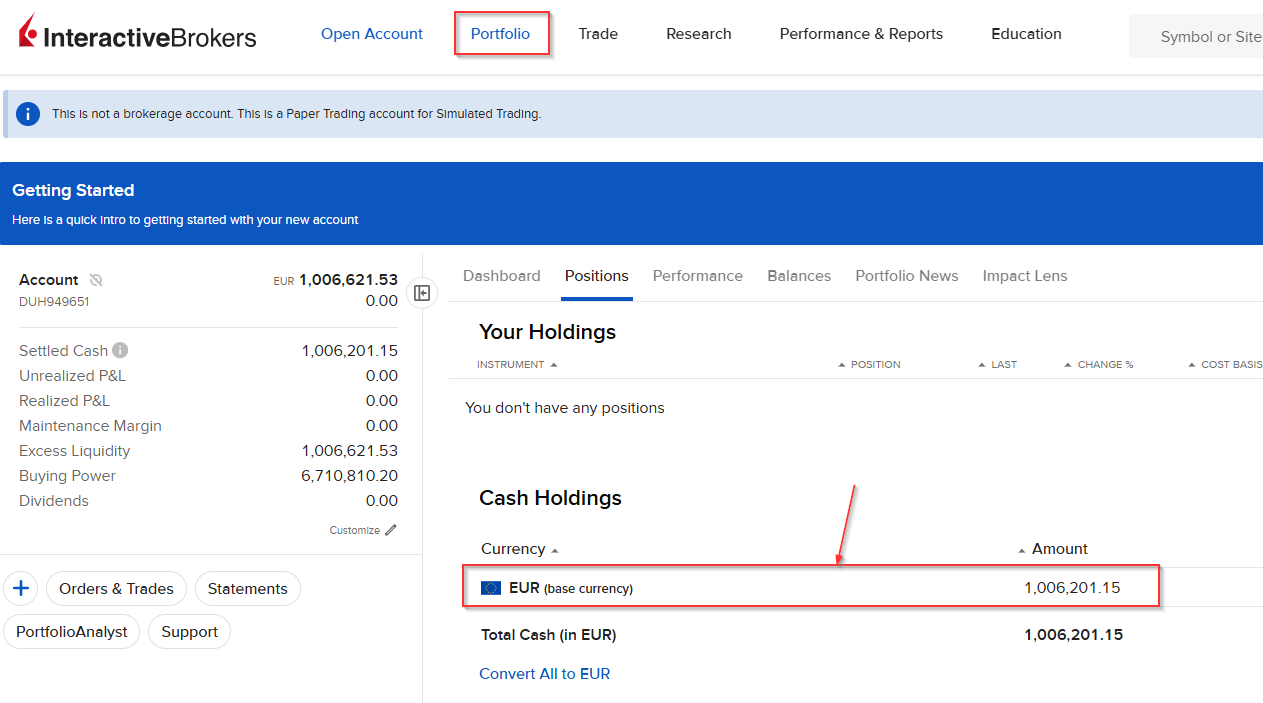Click the info icon in the paper trading banner
This screenshot has height=703, width=1263.
pyautogui.click(x=27, y=113)
